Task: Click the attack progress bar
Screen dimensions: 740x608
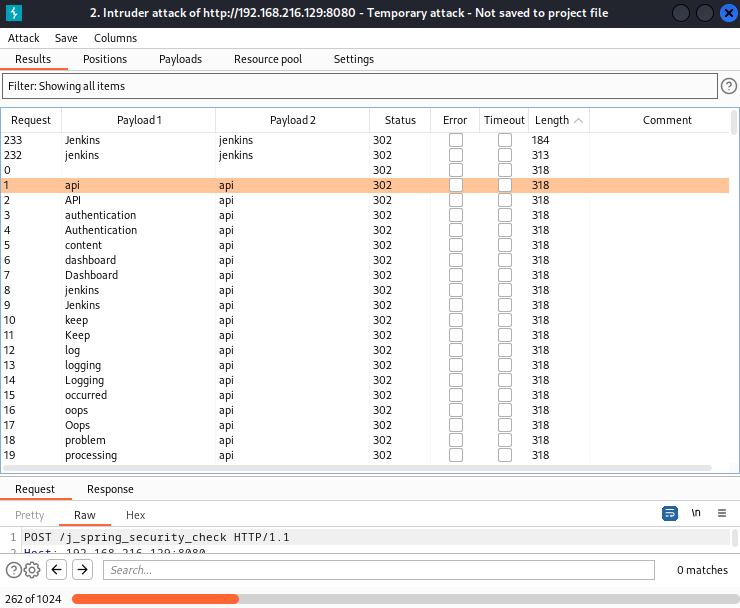Action: 405,599
